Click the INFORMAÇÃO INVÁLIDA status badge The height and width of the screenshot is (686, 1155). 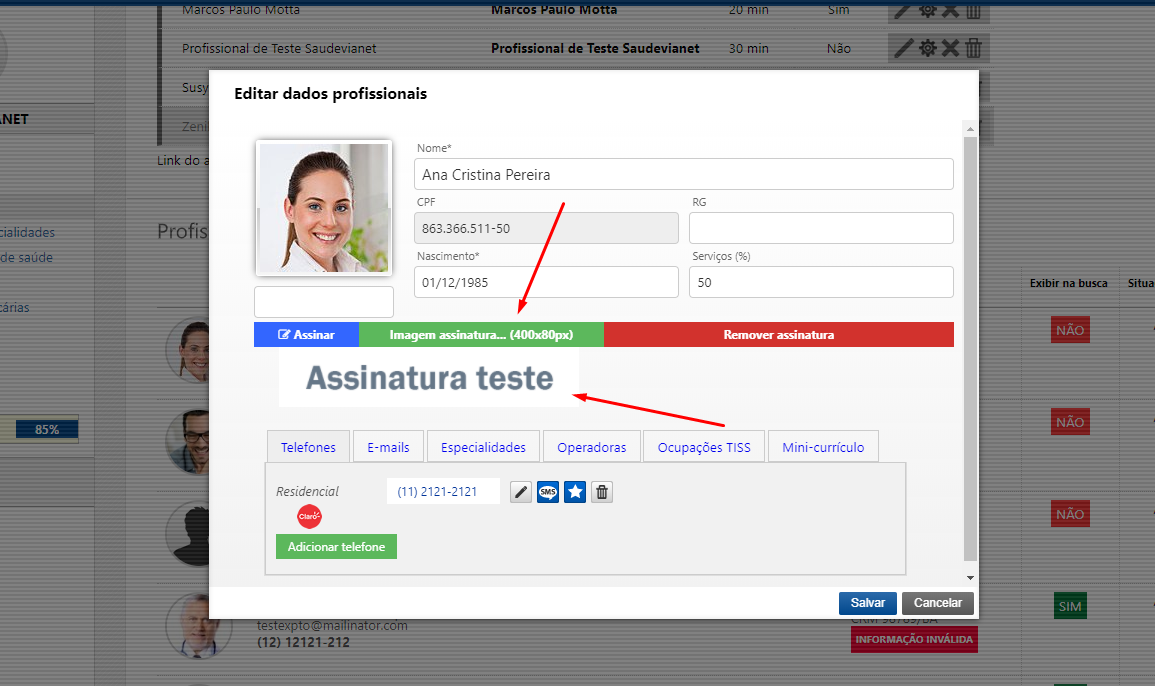(913, 638)
